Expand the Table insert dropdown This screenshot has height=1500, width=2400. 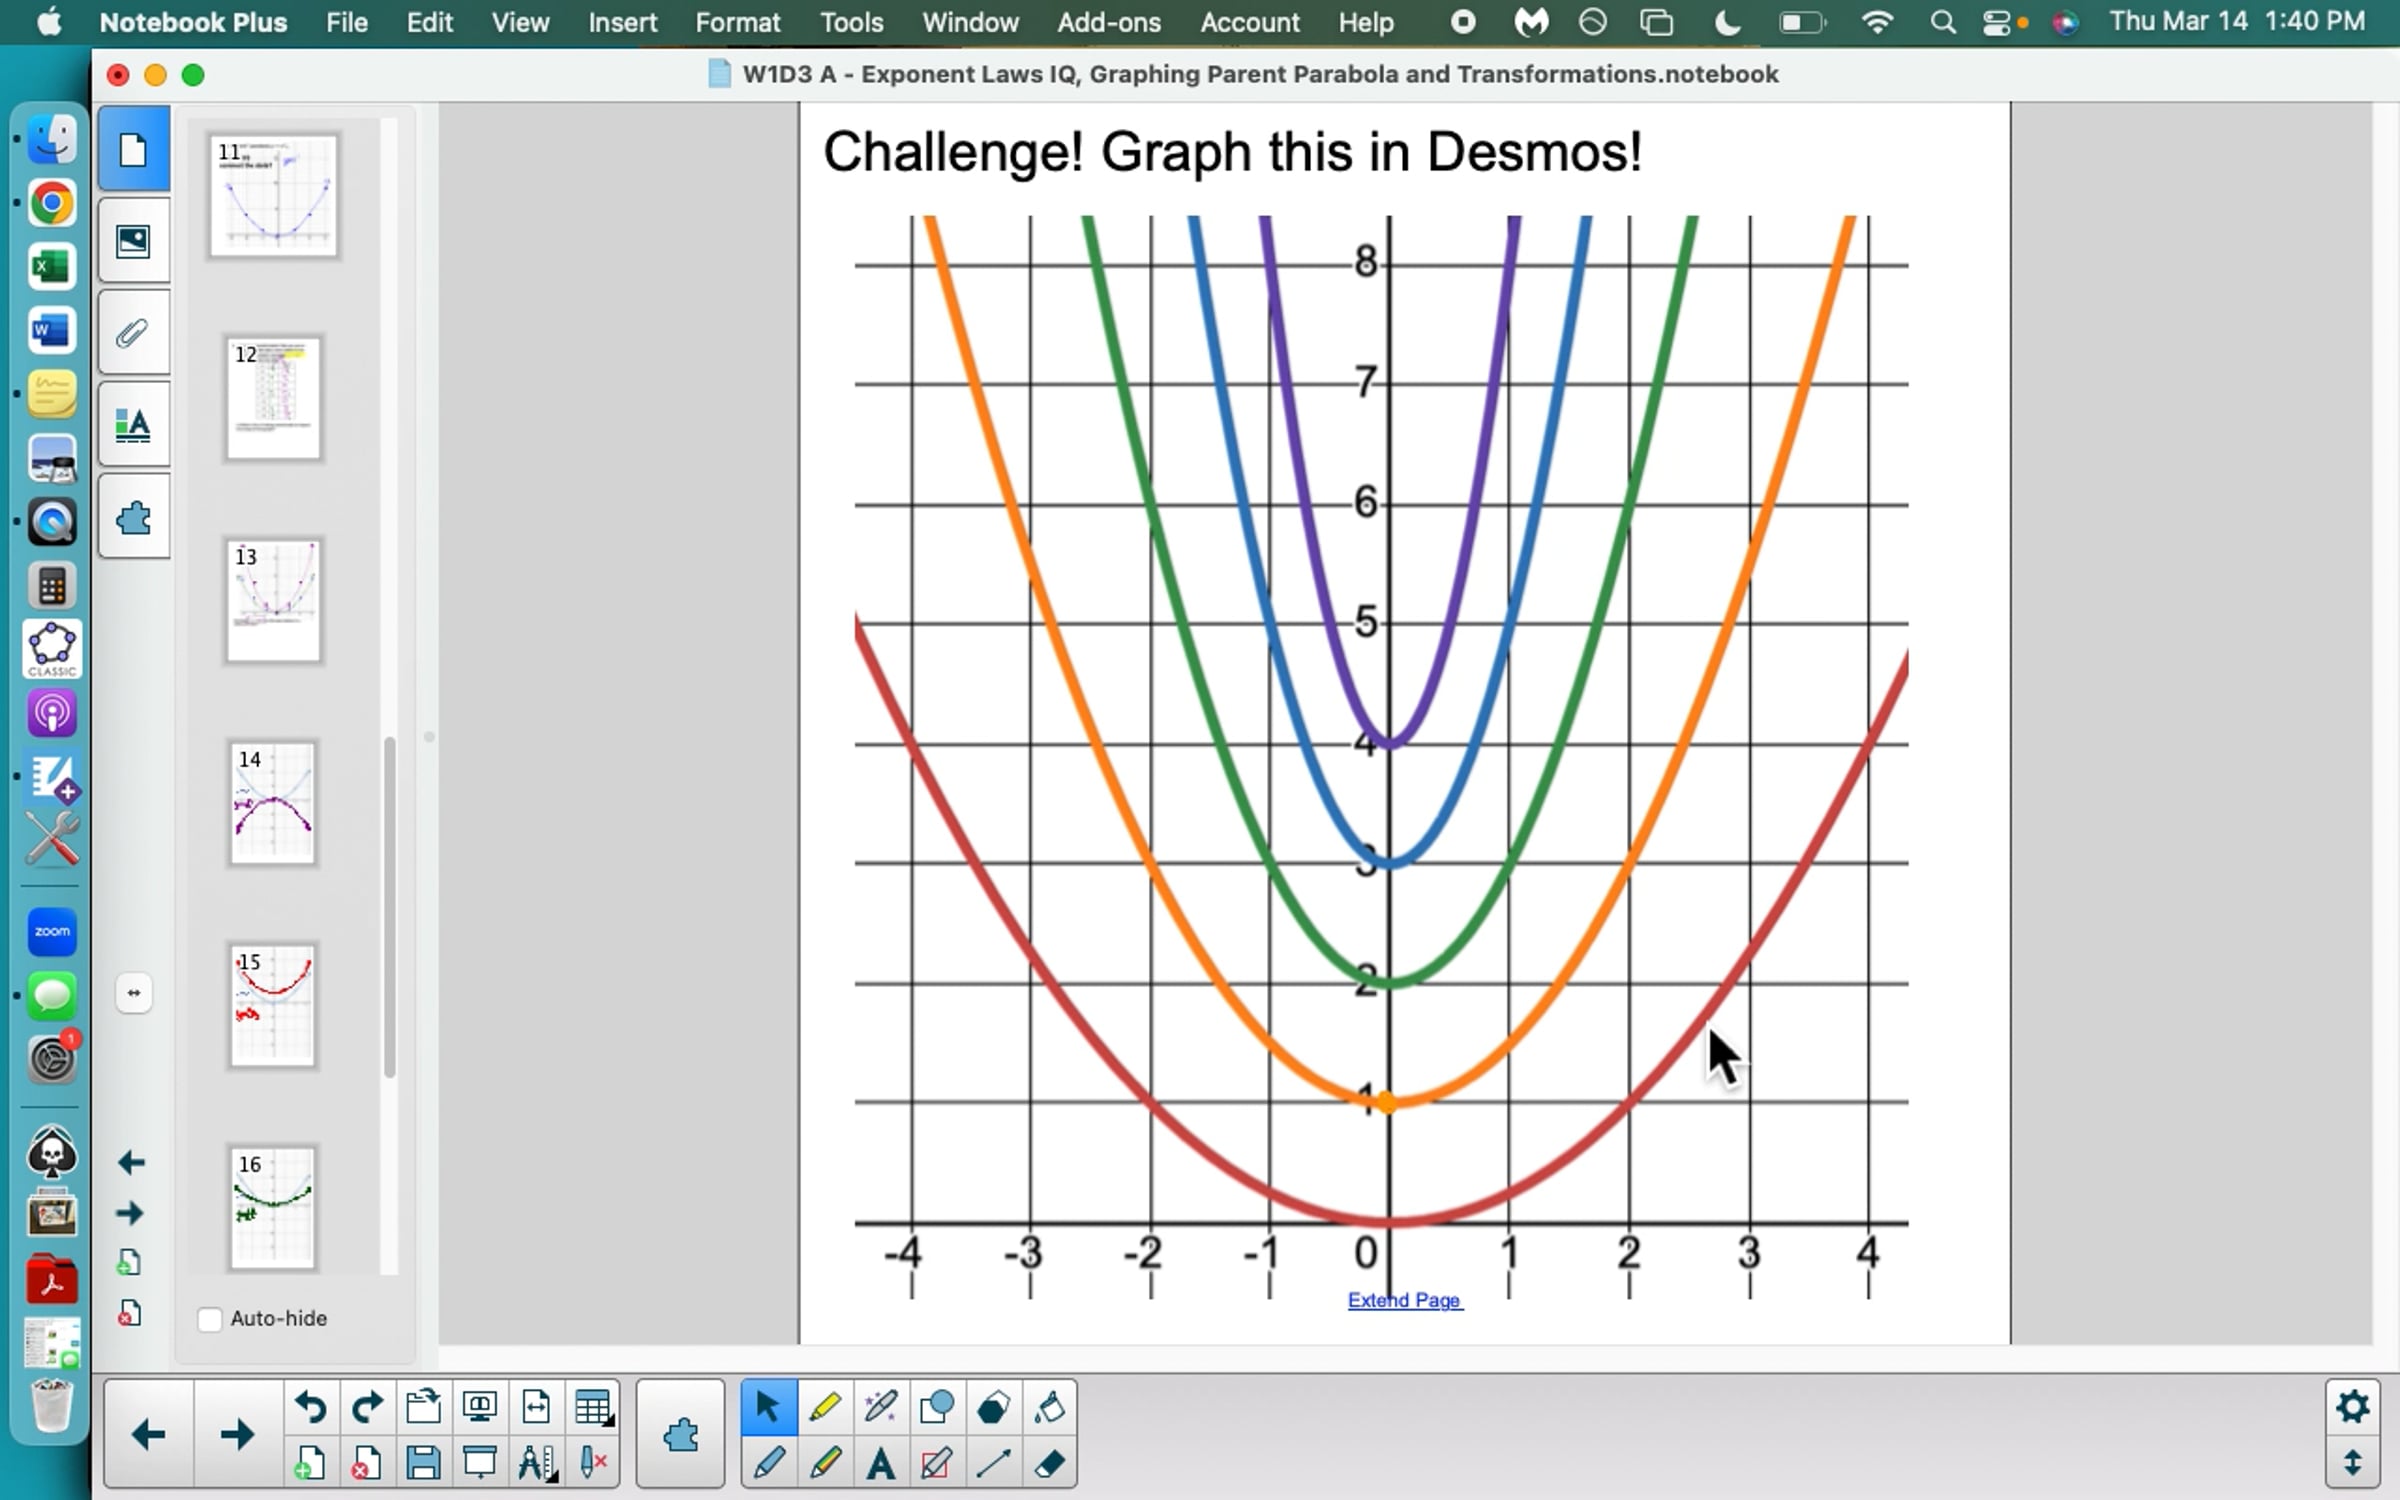593,1407
